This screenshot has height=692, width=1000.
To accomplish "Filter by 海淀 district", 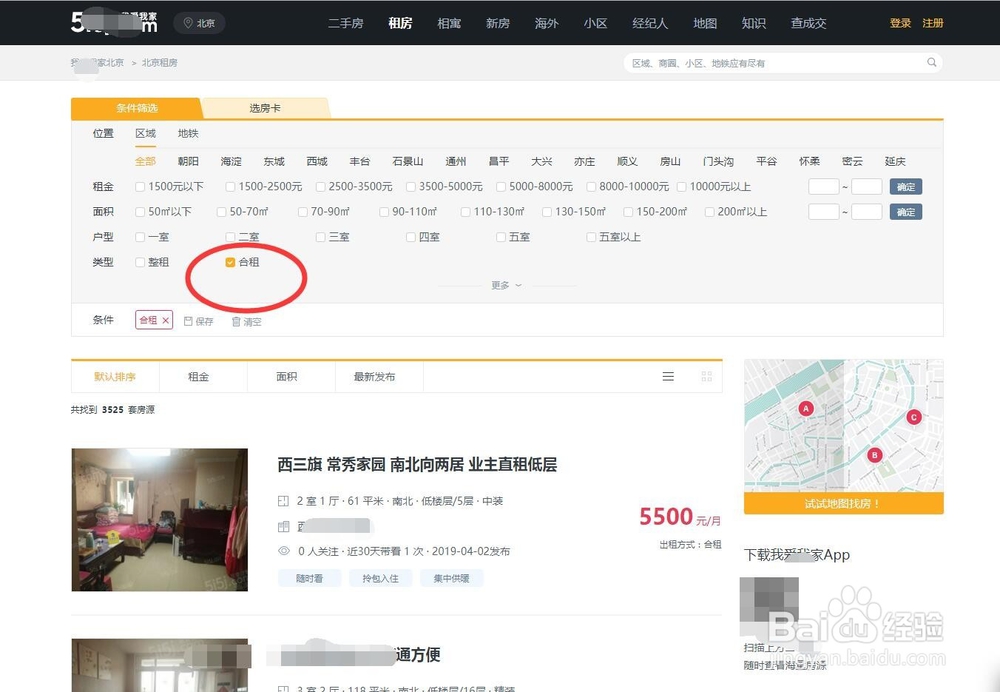I will coord(231,161).
